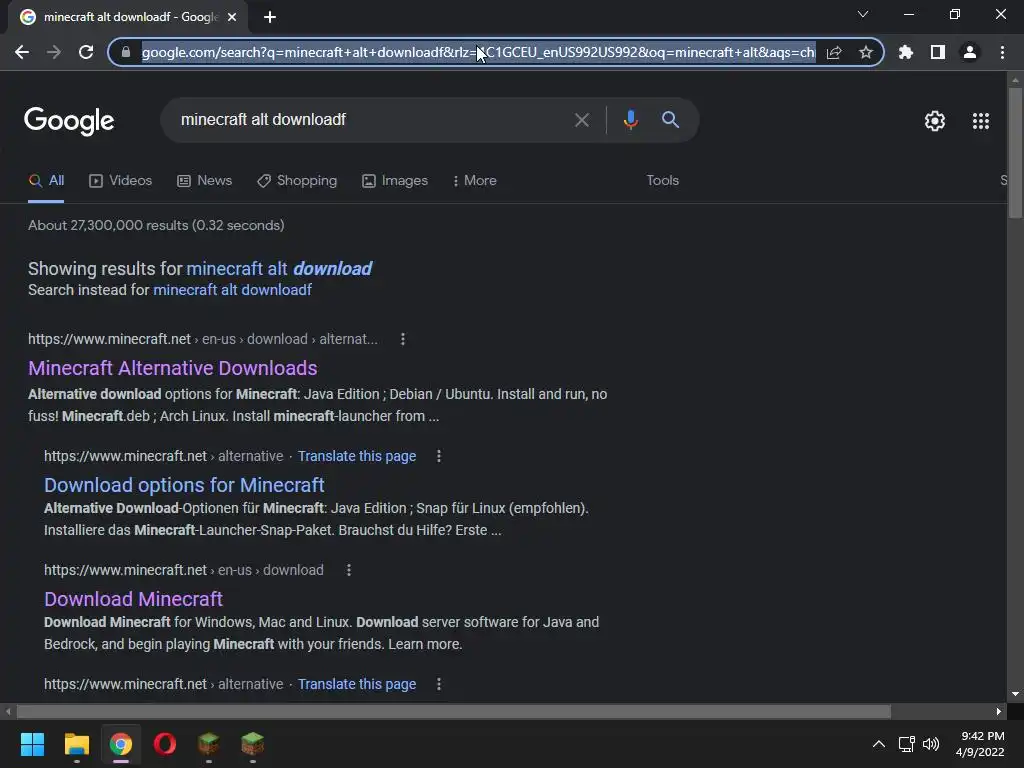Click the horizontal scrollbar right arrow
The image size is (1024, 768).
(x=999, y=711)
